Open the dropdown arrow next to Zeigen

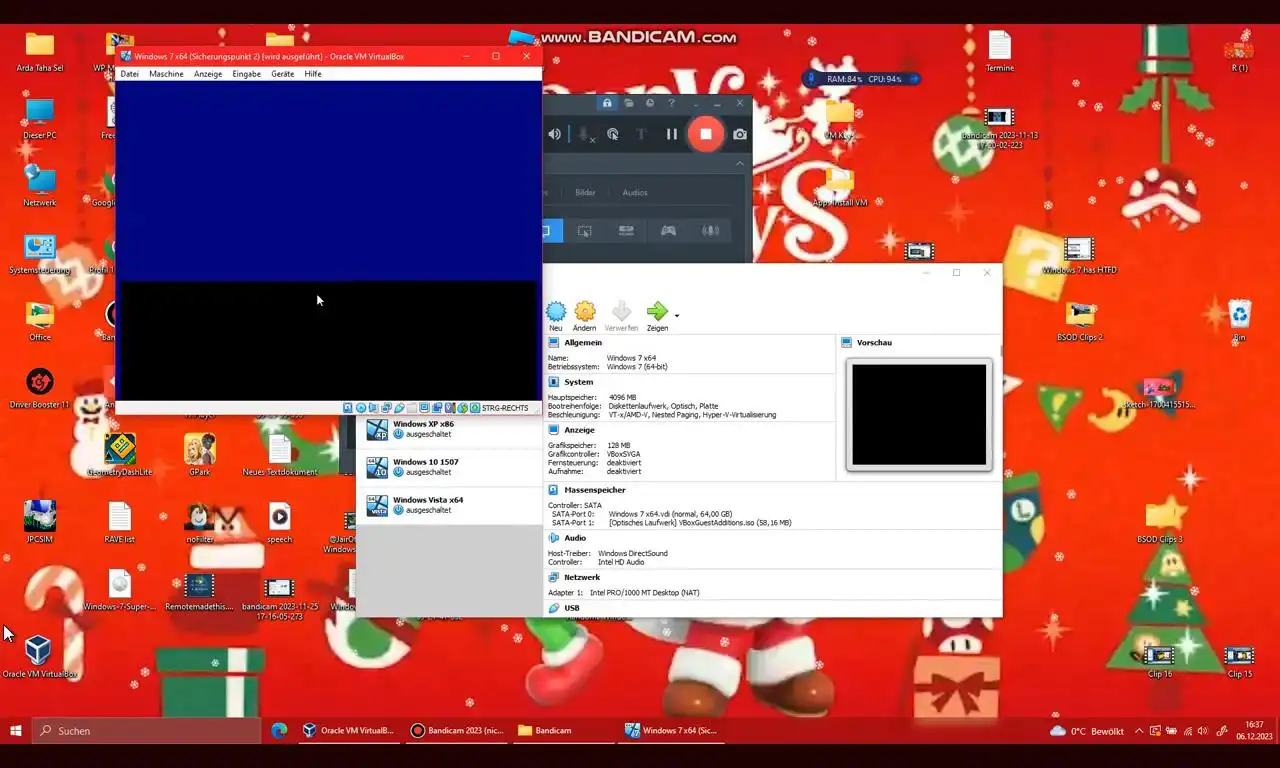click(677, 316)
